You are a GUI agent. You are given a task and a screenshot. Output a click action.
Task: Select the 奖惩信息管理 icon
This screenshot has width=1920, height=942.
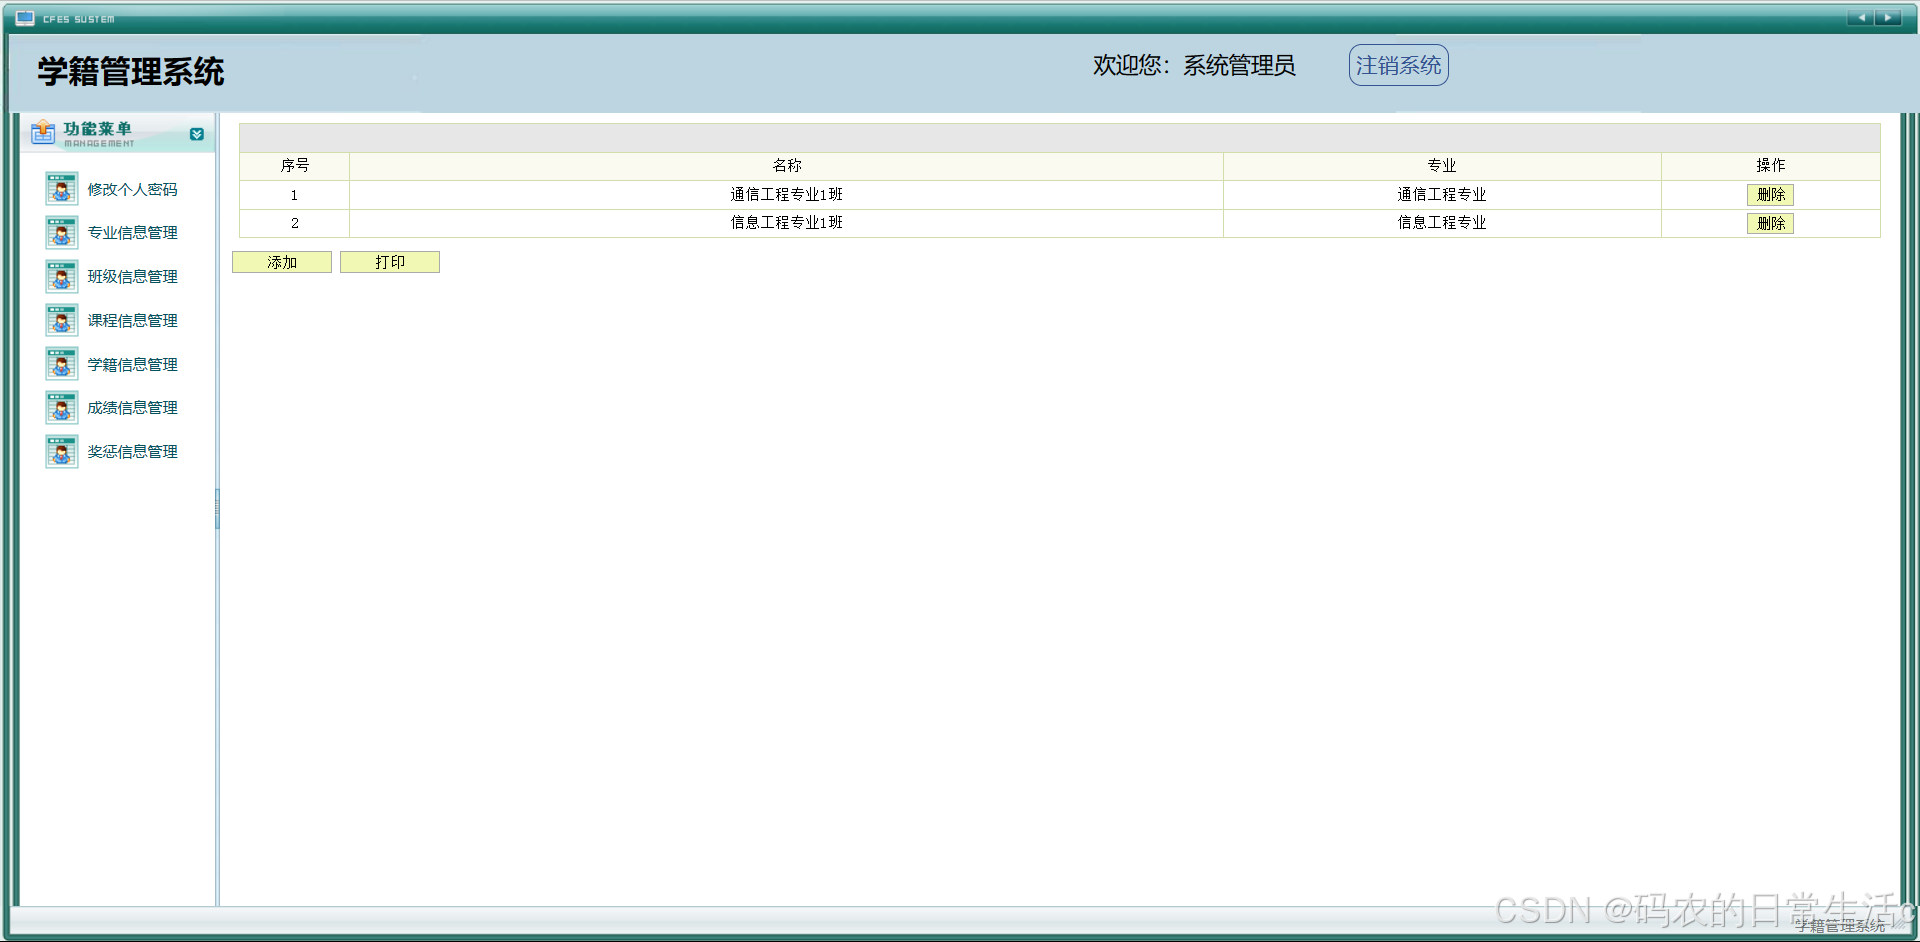click(61, 451)
